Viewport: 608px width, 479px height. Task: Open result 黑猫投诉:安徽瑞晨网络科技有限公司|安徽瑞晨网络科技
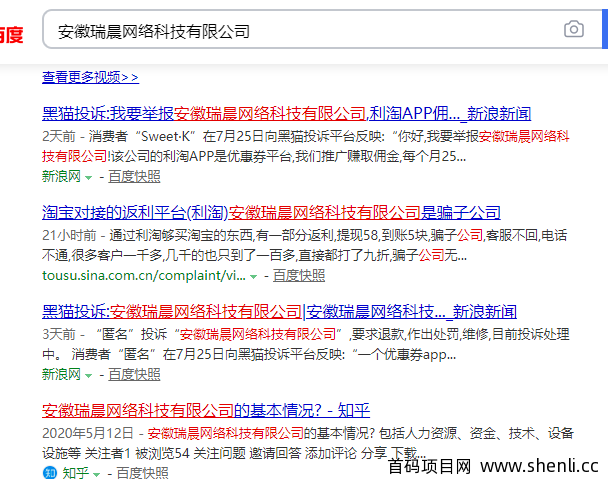coord(279,312)
